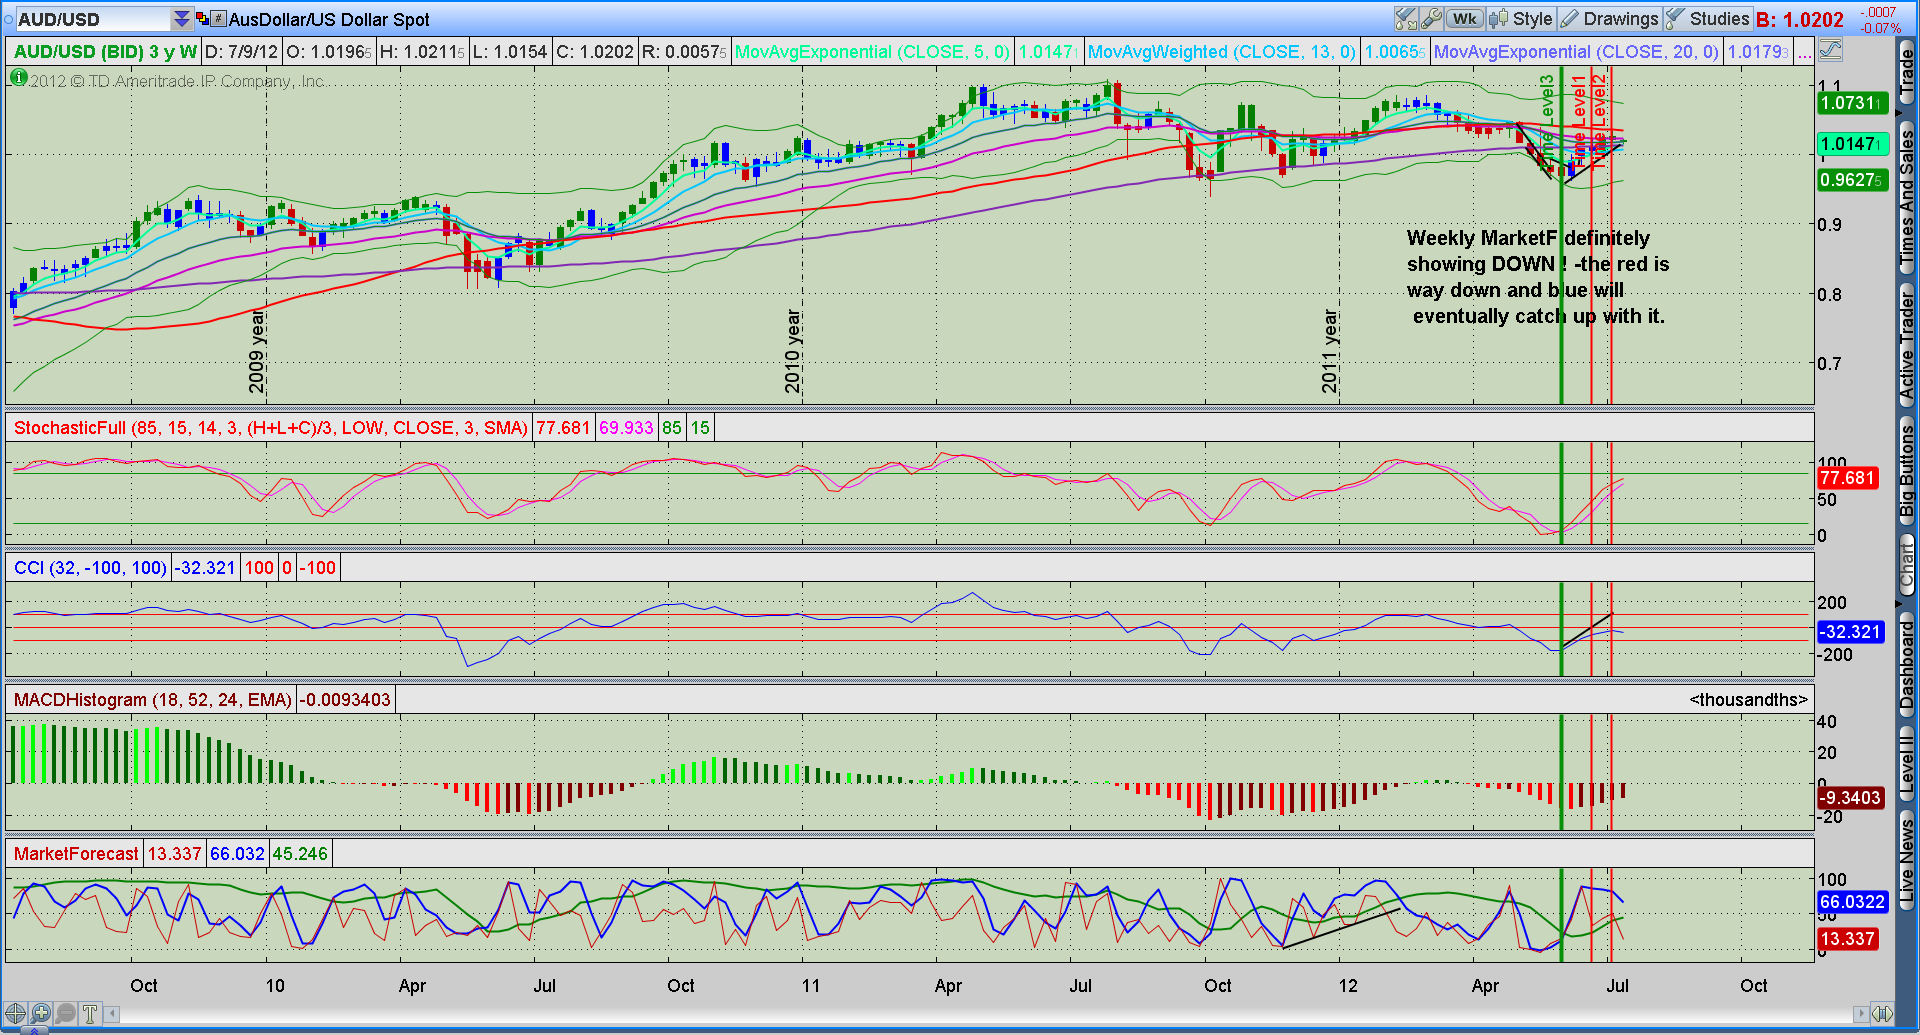Click the chart line icon at header right
The image size is (1920, 1035).
click(1830, 50)
